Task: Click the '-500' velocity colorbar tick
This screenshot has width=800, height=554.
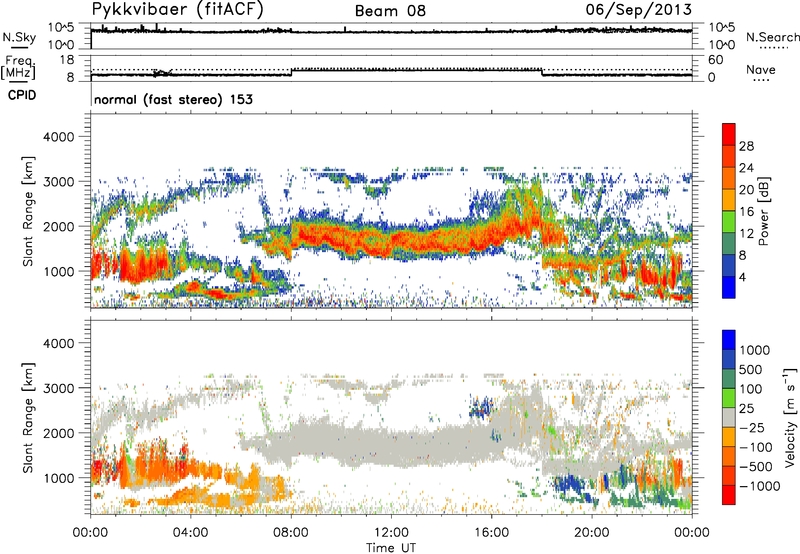Action: pos(756,467)
